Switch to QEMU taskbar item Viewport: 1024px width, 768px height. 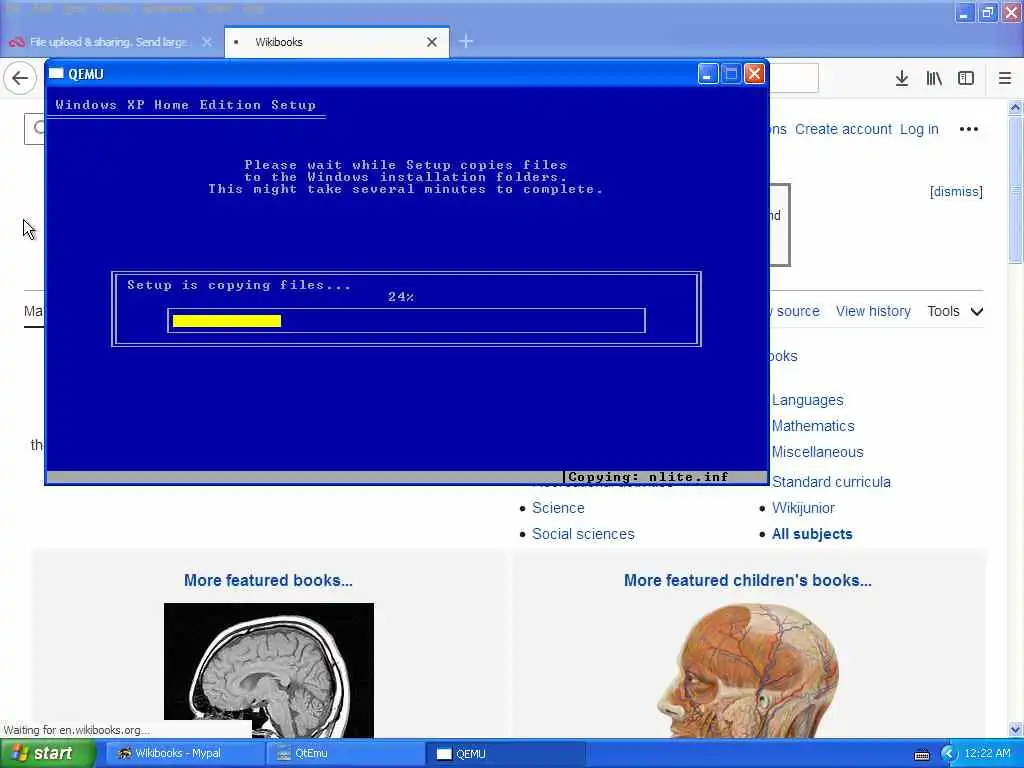tap(505, 754)
